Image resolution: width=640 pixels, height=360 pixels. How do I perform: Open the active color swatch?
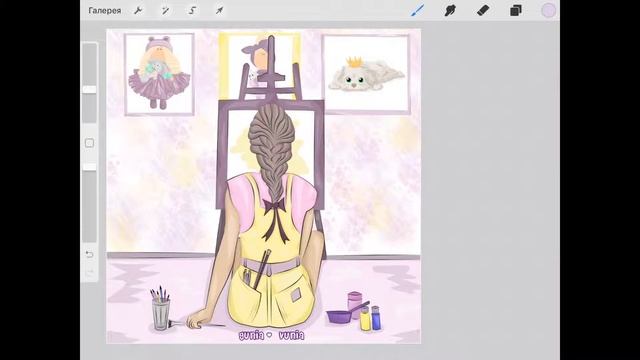click(548, 11)
